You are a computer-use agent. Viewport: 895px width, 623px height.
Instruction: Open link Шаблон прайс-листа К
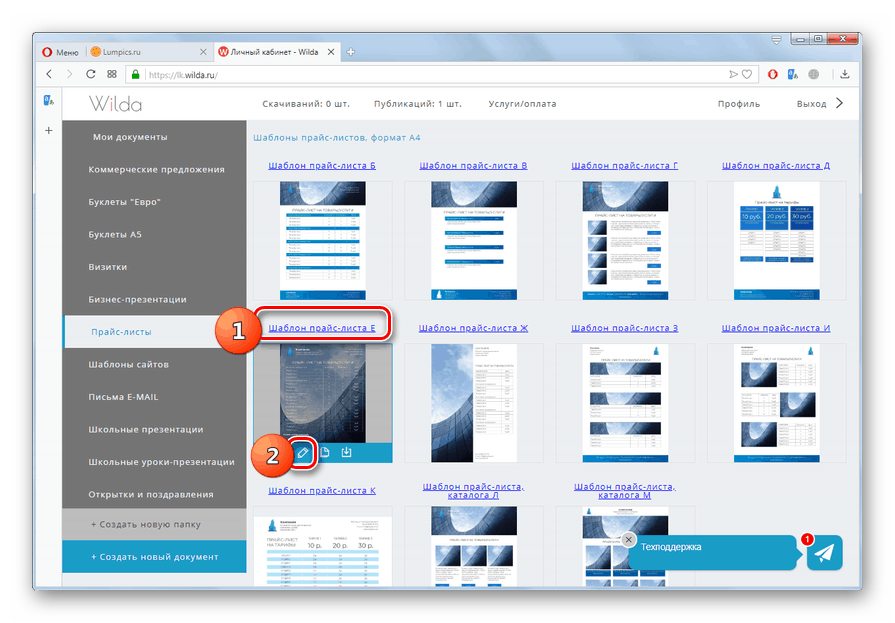[x=322, y=491]
